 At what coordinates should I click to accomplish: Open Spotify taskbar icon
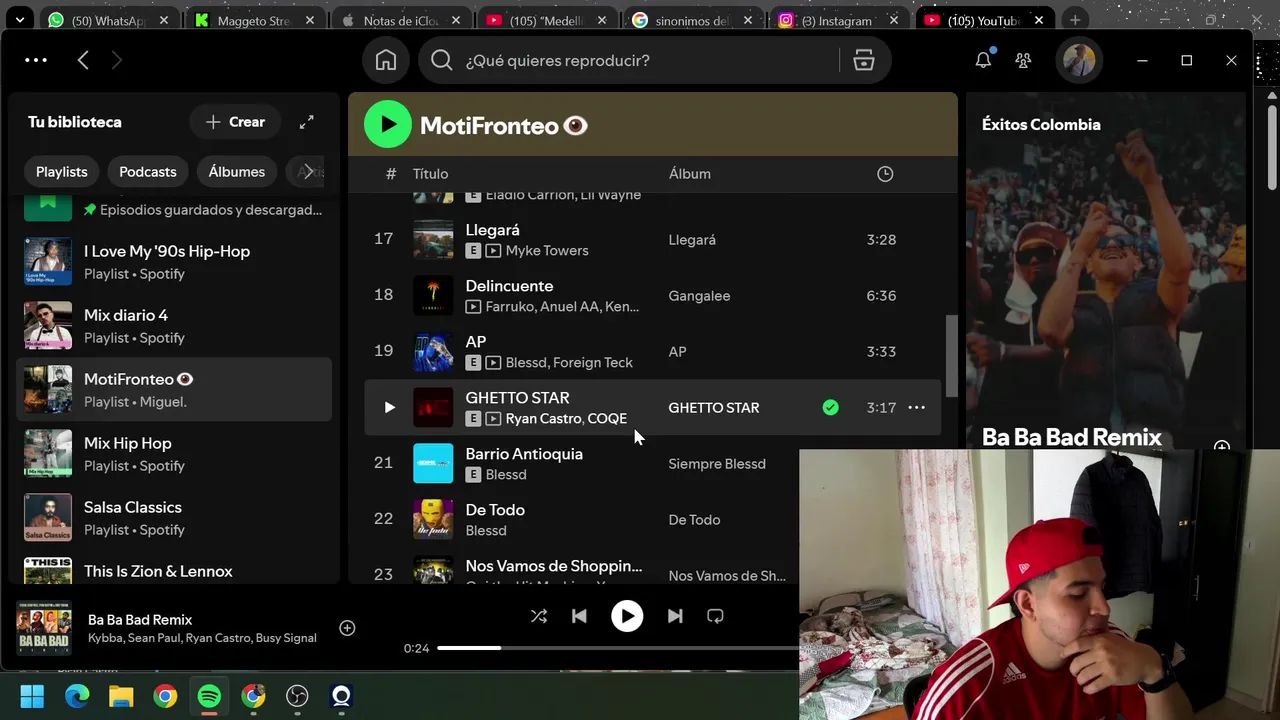tap(209, 696)
